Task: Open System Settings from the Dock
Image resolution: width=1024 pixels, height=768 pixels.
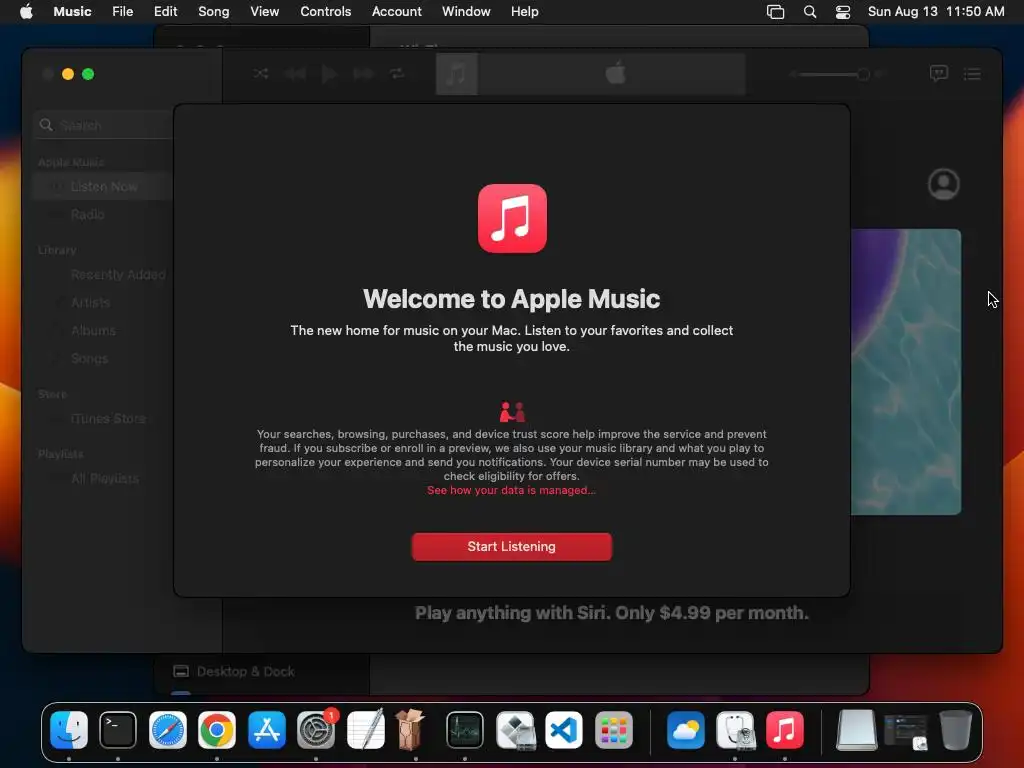Action: [316, 729]
